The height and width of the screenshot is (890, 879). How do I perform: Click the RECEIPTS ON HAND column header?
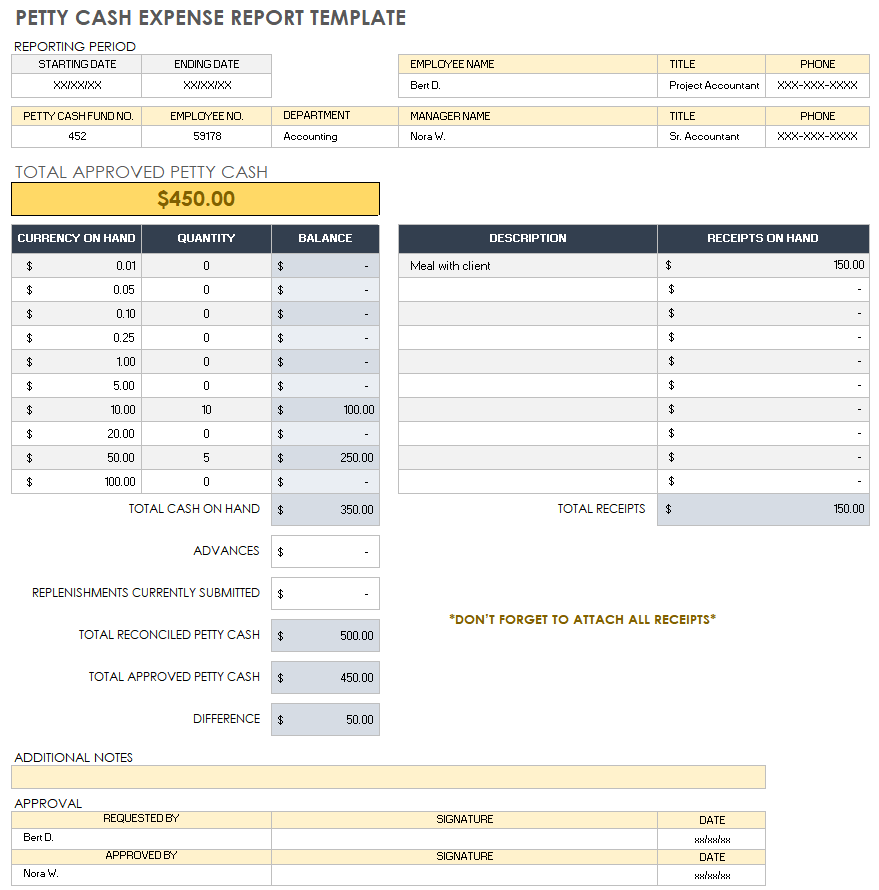tap(763, 238)
